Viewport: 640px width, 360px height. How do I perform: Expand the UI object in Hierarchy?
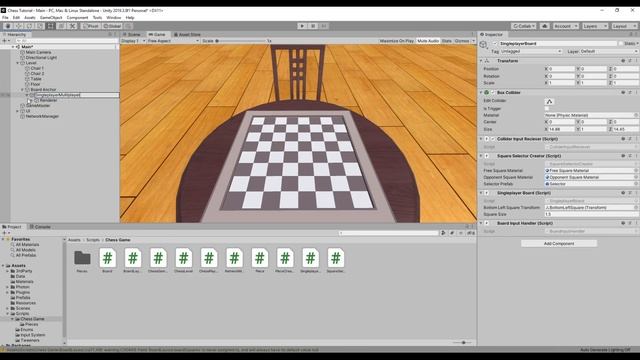point(18,111)
